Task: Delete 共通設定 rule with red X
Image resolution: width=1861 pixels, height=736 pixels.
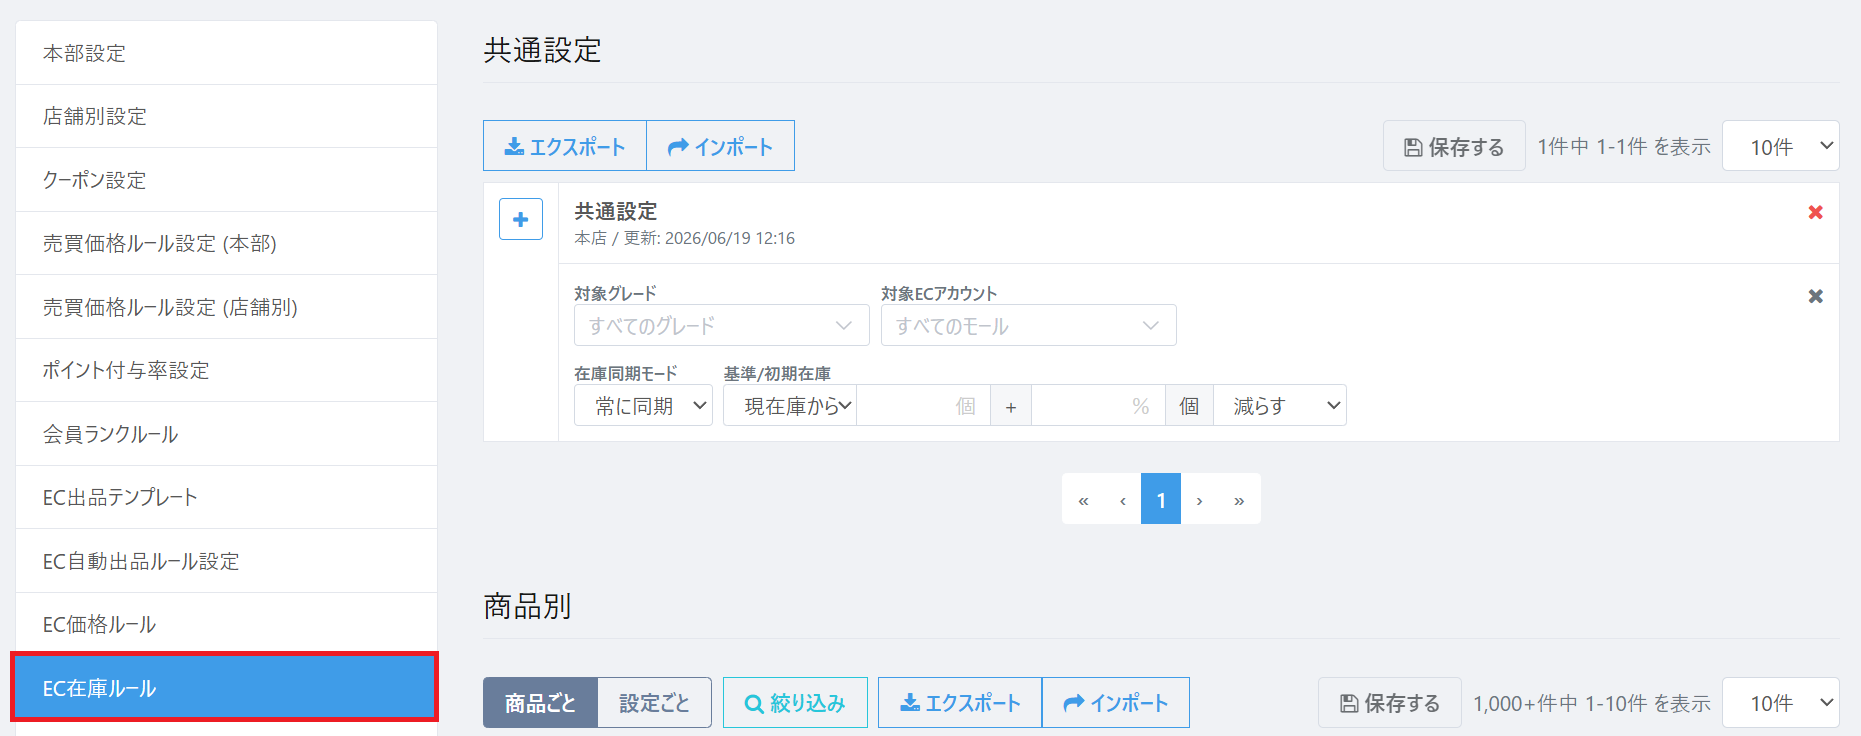Action: [x=1816, y=212]
